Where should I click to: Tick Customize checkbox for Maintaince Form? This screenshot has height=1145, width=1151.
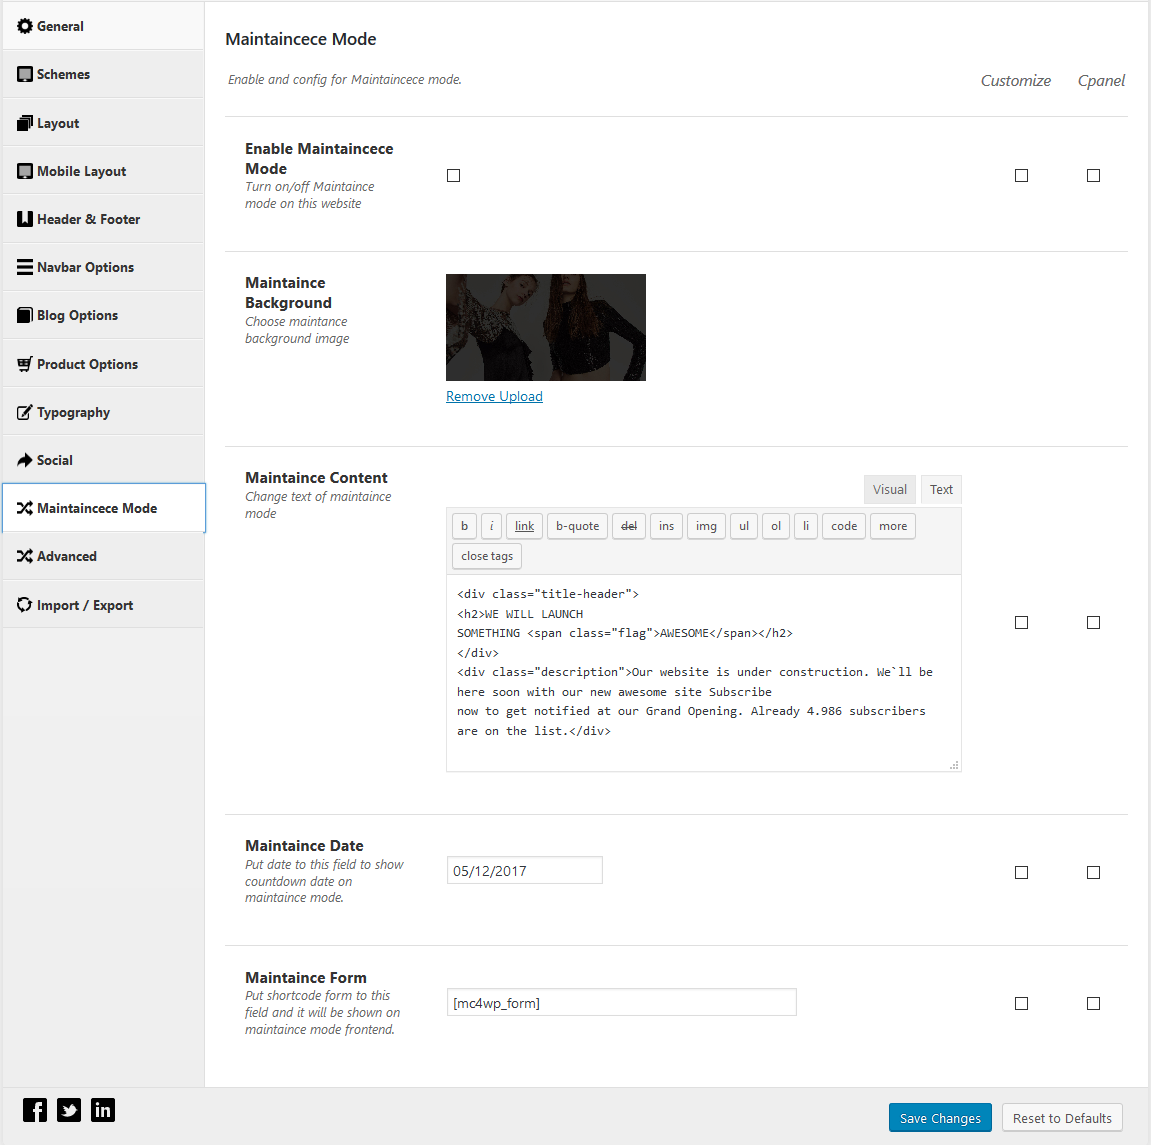pyautogui.click(x=1021, y=1003)
